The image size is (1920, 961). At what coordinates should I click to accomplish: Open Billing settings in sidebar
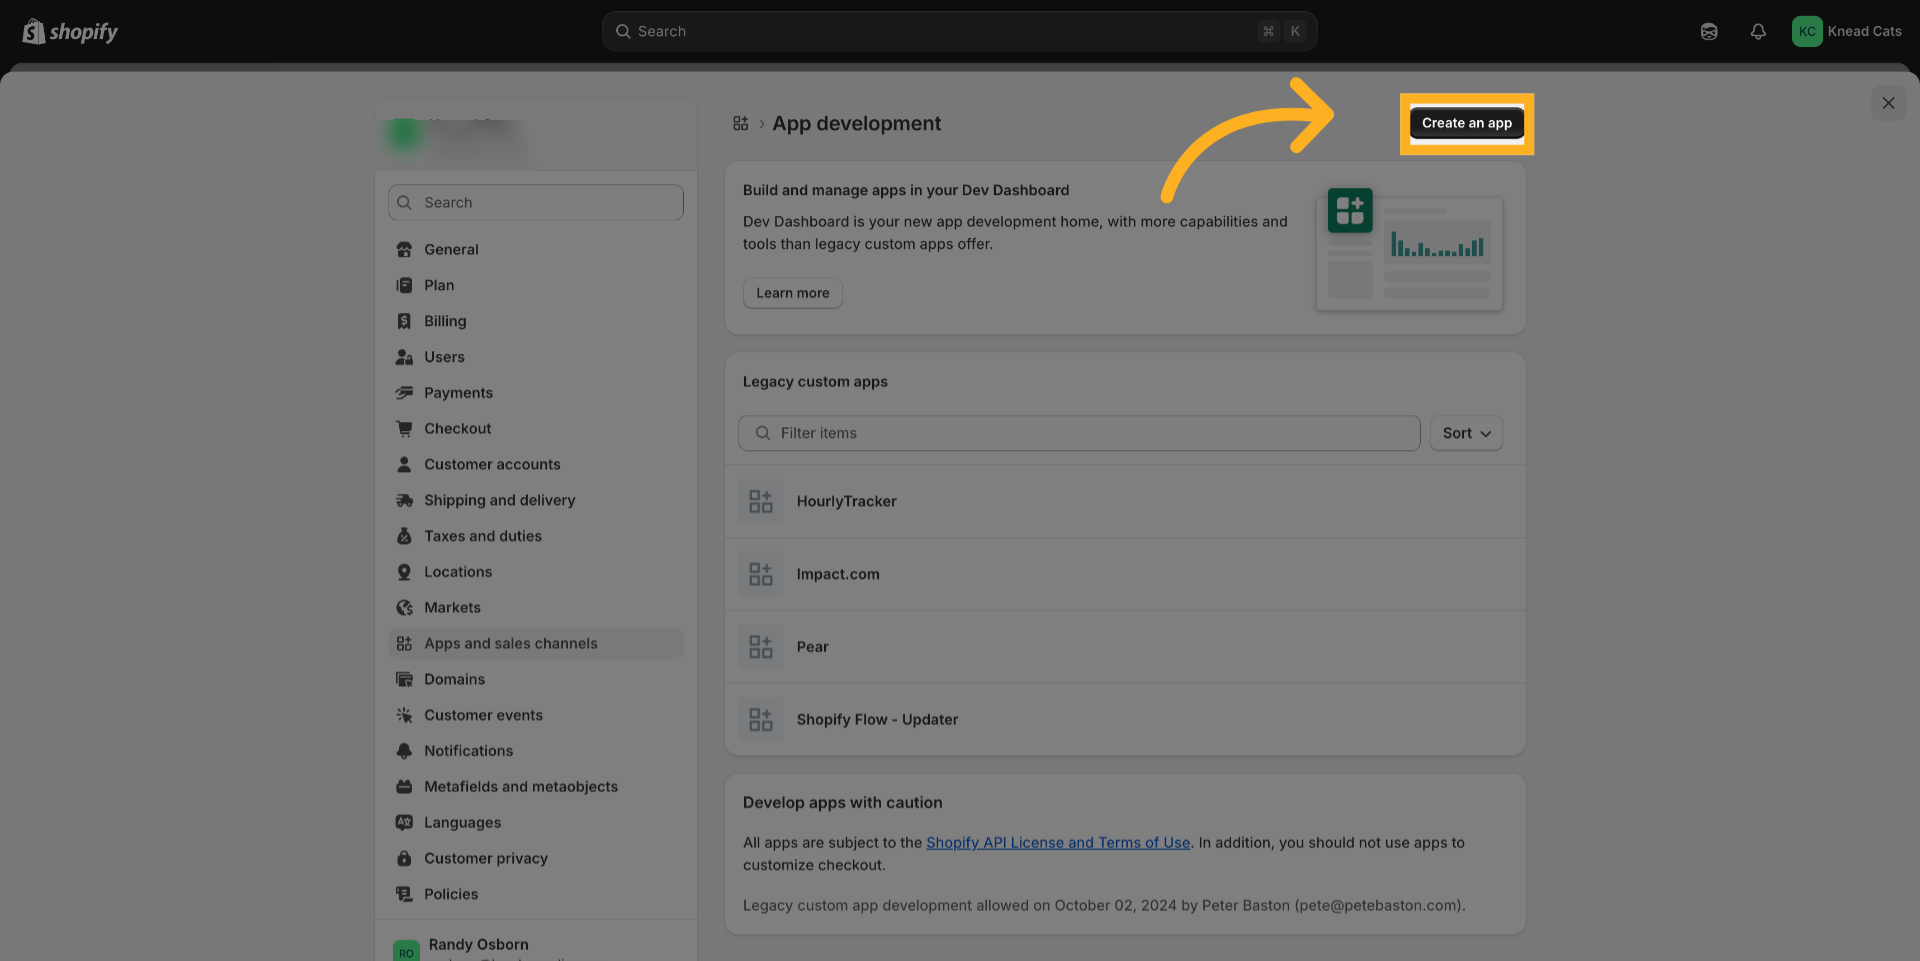click(444, 321)
